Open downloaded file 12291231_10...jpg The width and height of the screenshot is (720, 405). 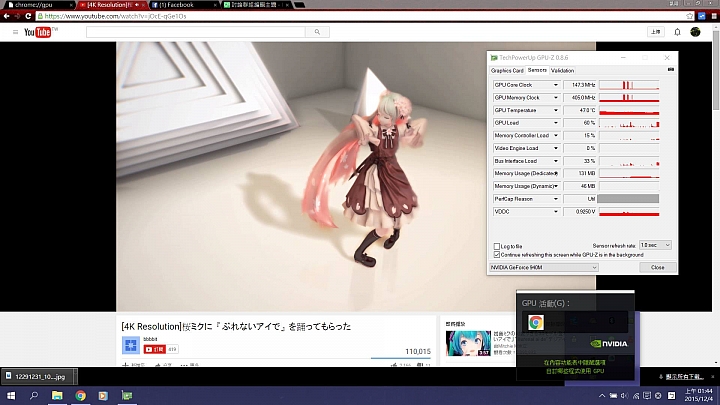[39, 377]
